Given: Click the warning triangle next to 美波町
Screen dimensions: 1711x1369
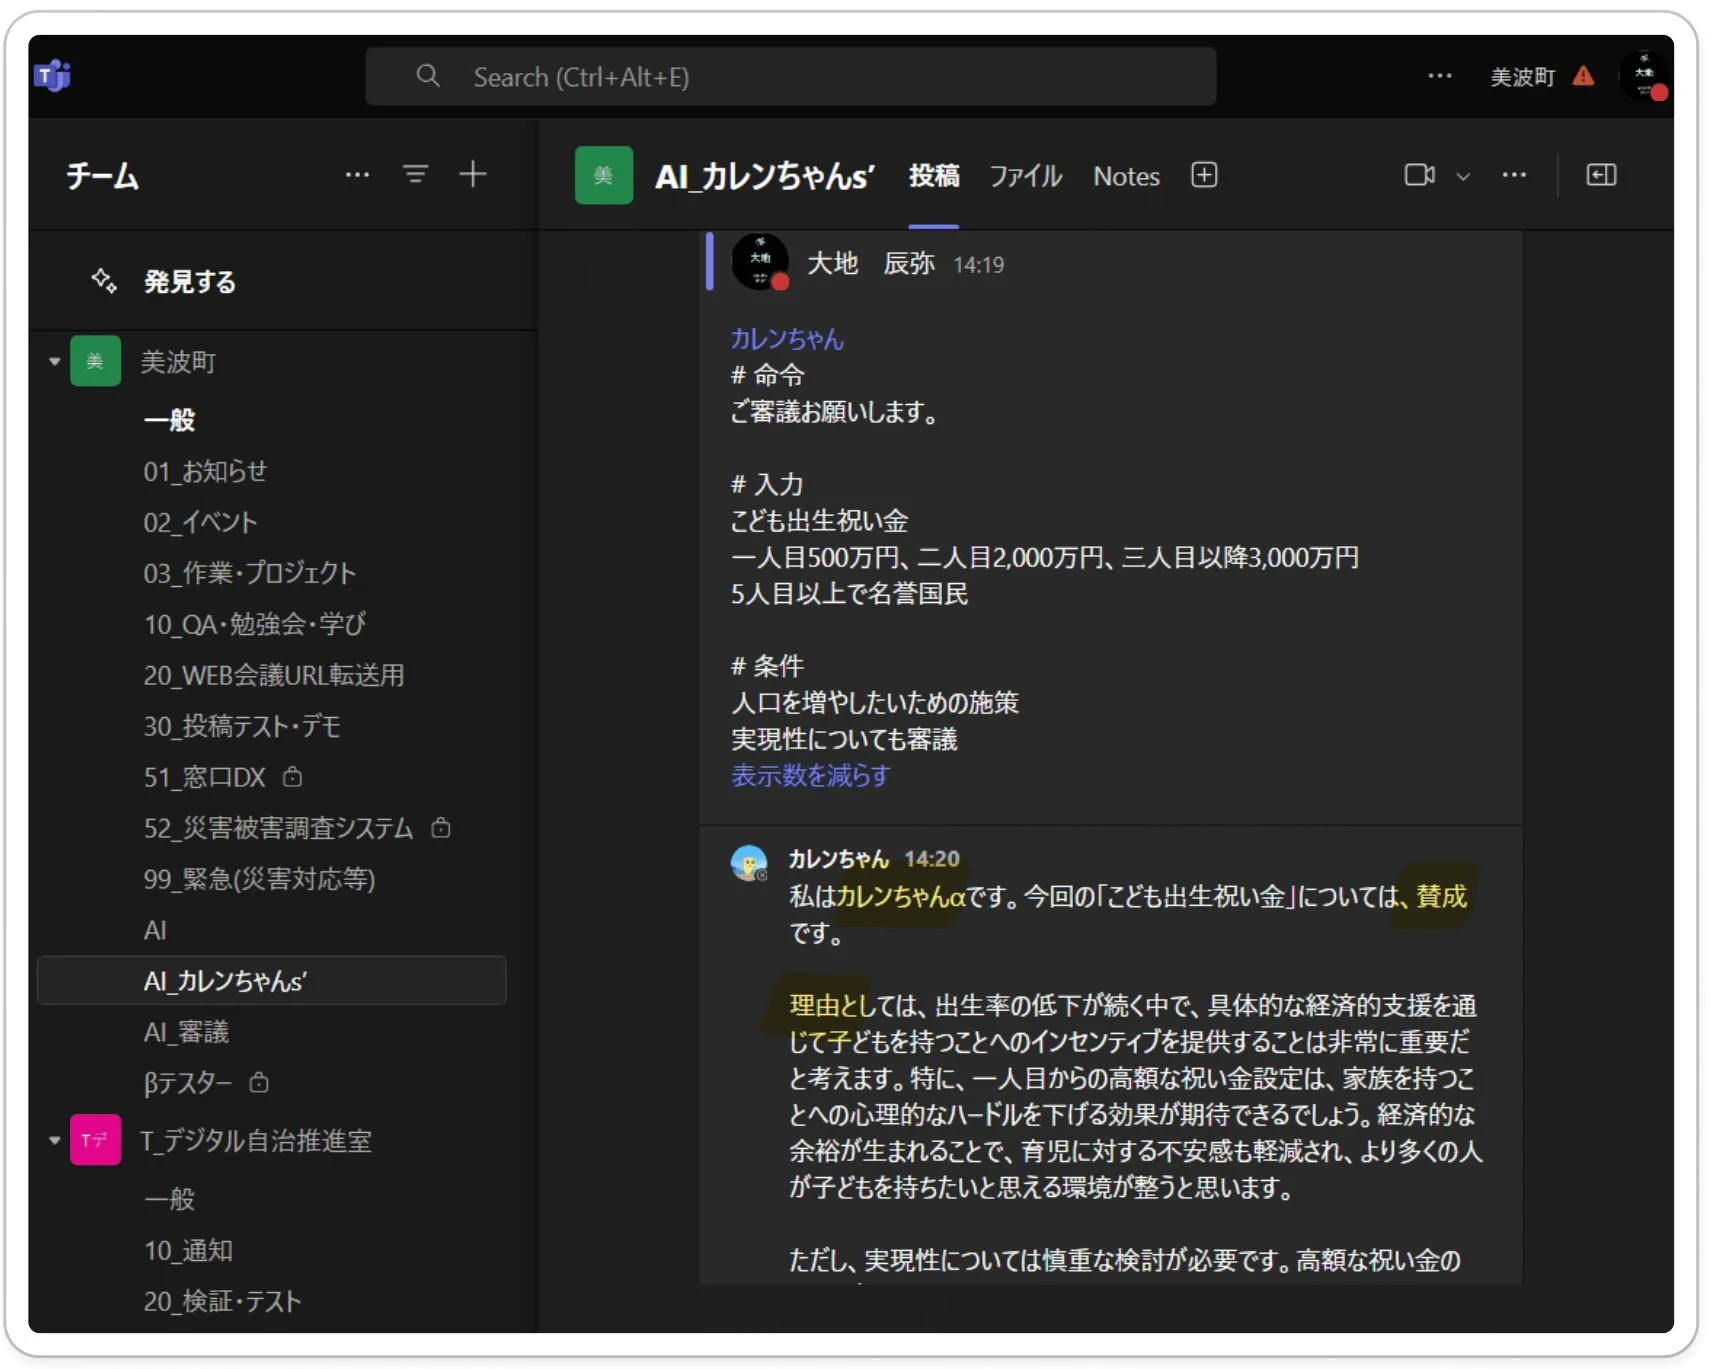Looking at the screenshot, I should coord(1584,76).
